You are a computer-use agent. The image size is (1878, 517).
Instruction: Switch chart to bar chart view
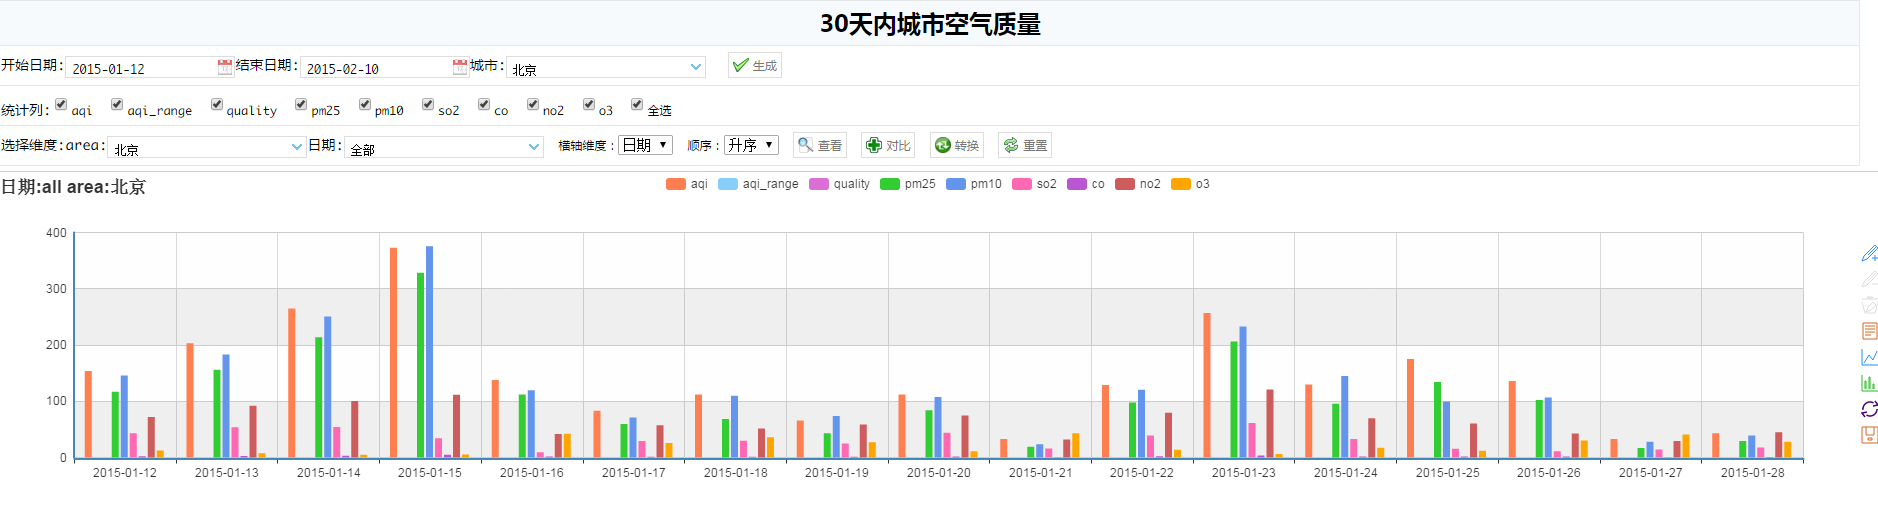pyautogui.click(x=1868, y=383)
